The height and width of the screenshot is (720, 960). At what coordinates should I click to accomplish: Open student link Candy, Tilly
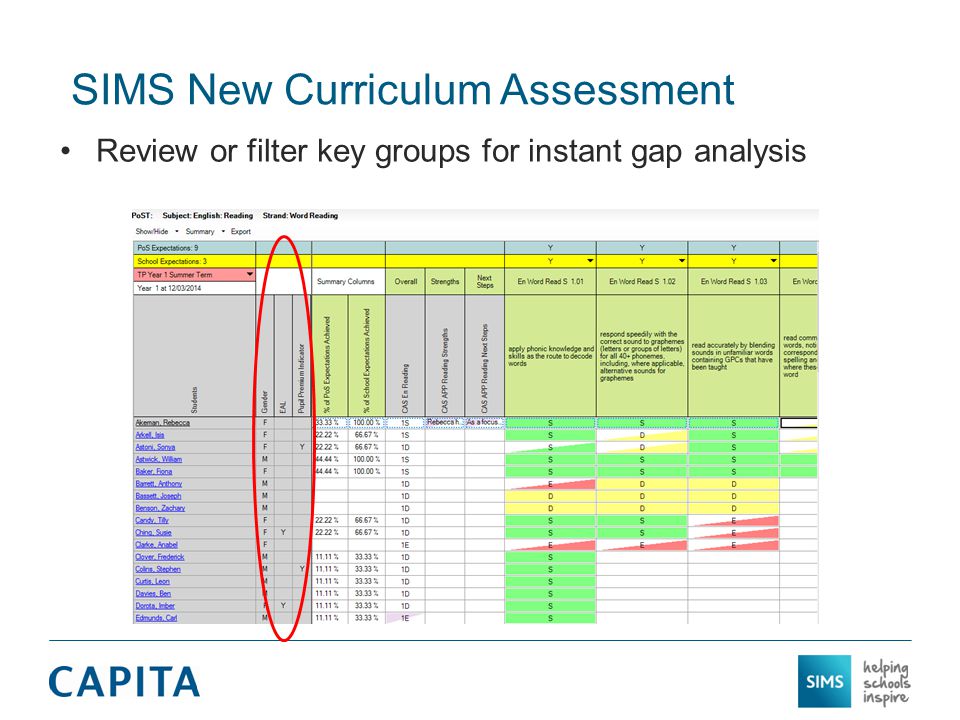tap(151, 520)
